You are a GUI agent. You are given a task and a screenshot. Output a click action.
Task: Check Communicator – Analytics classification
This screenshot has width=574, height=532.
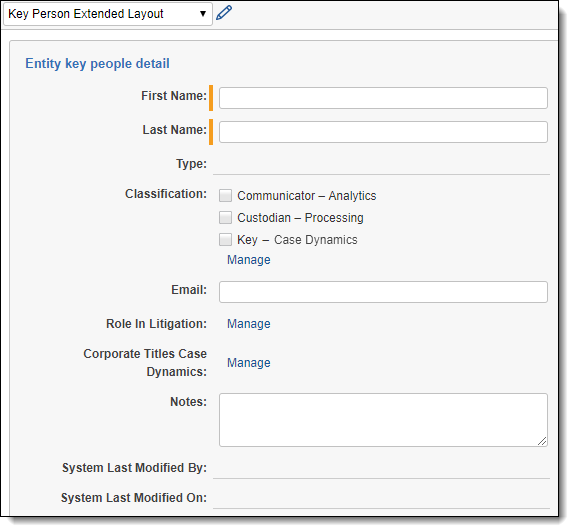coord(225,196)
